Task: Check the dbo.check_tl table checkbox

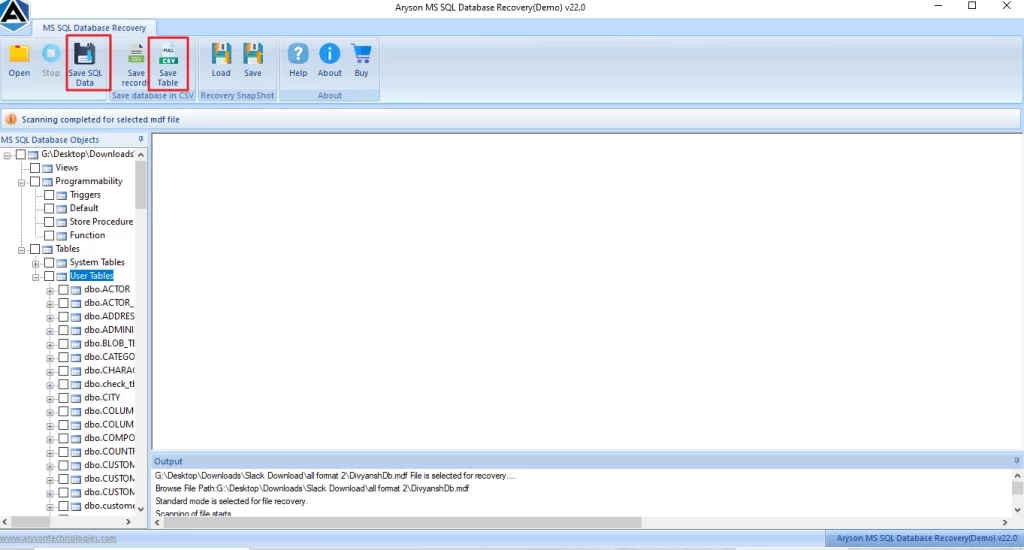Action: tap(63, 384)
